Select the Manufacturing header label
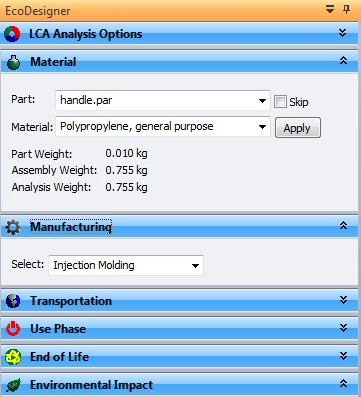 pyautogui.click(x=71, y=227)
